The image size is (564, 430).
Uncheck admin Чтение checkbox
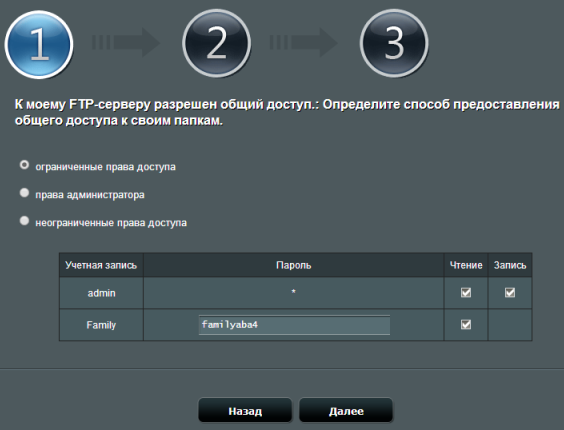click(466, 293)
